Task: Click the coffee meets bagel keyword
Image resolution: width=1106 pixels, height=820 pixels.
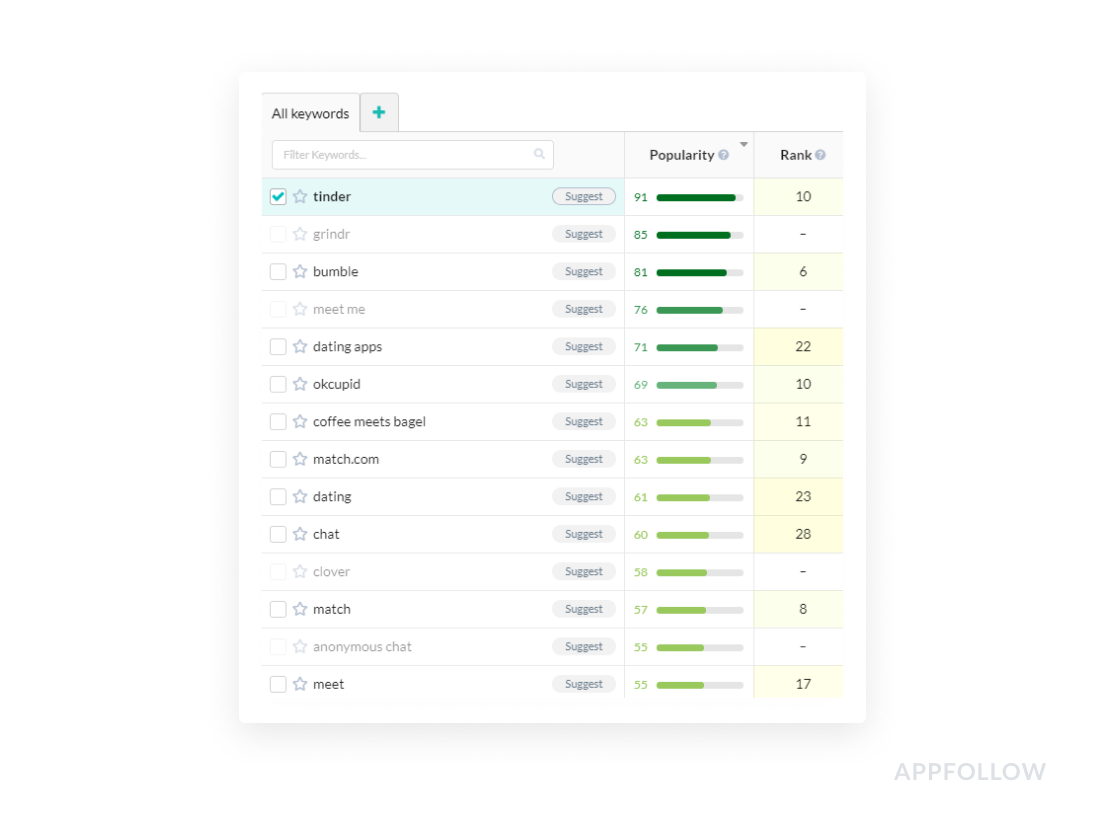Action: coord(369,422)
